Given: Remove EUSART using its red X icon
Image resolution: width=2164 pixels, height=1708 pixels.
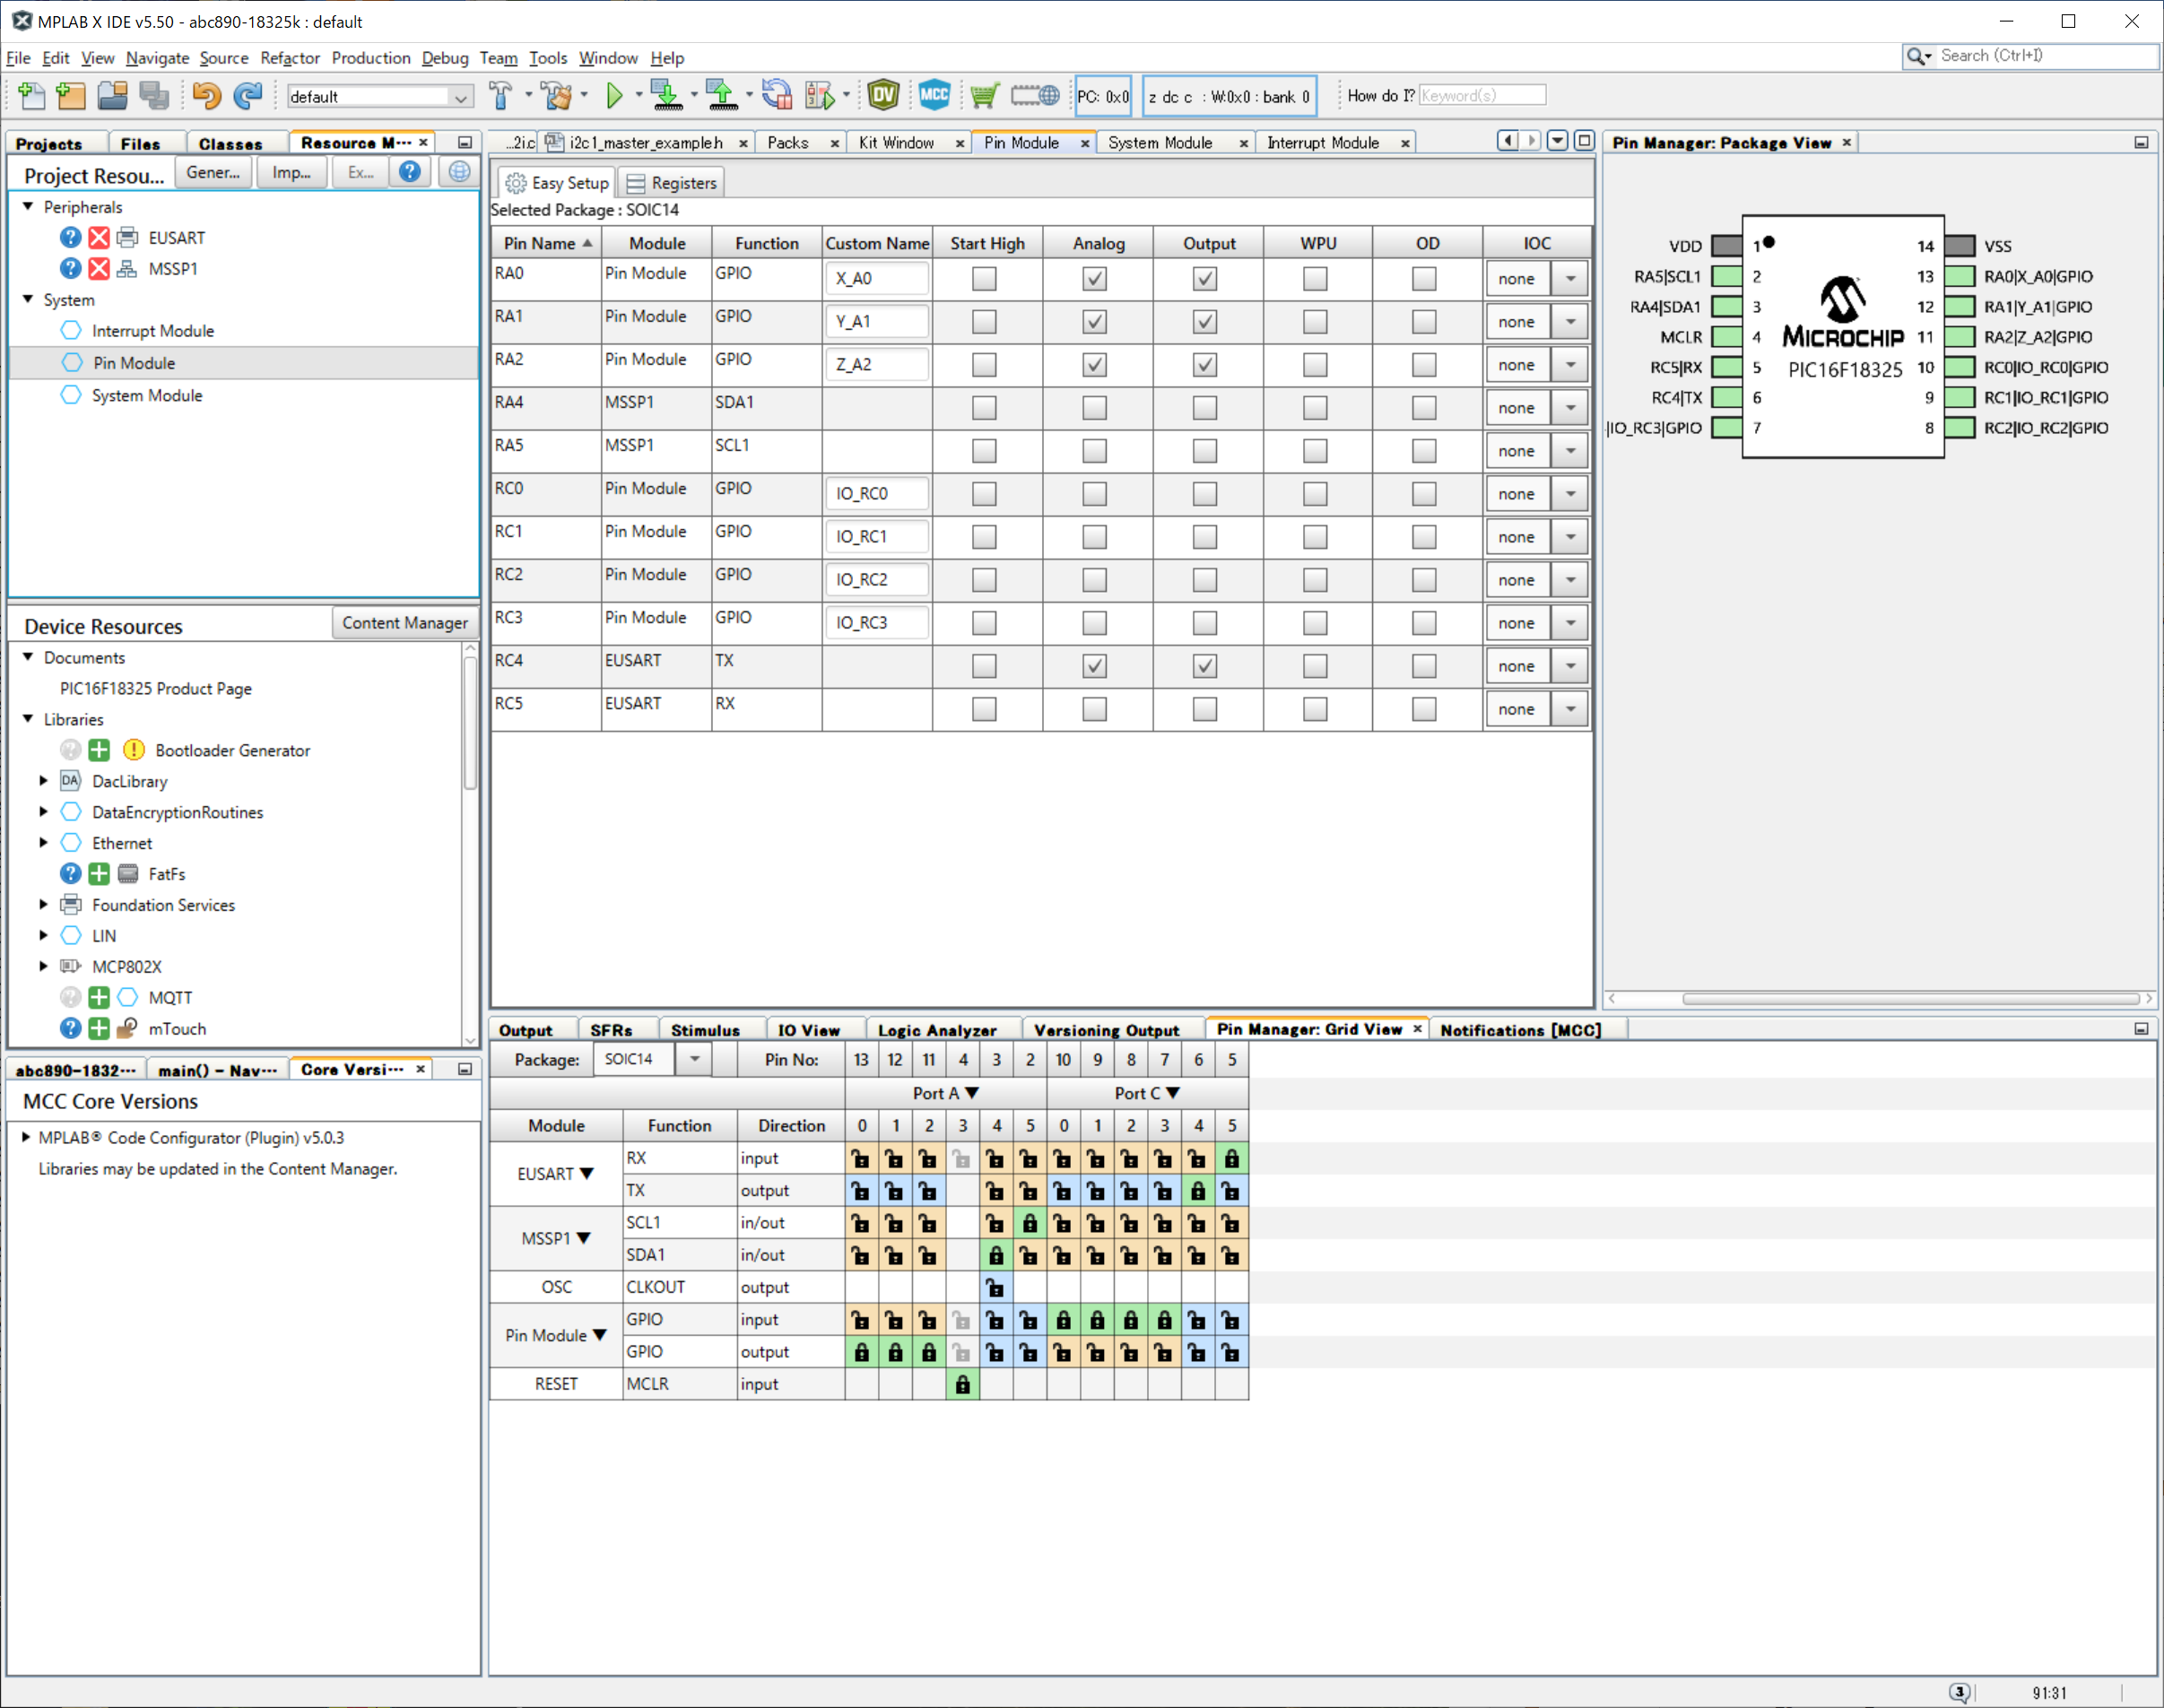Looking at the screenshot, I should click(98, 238).
